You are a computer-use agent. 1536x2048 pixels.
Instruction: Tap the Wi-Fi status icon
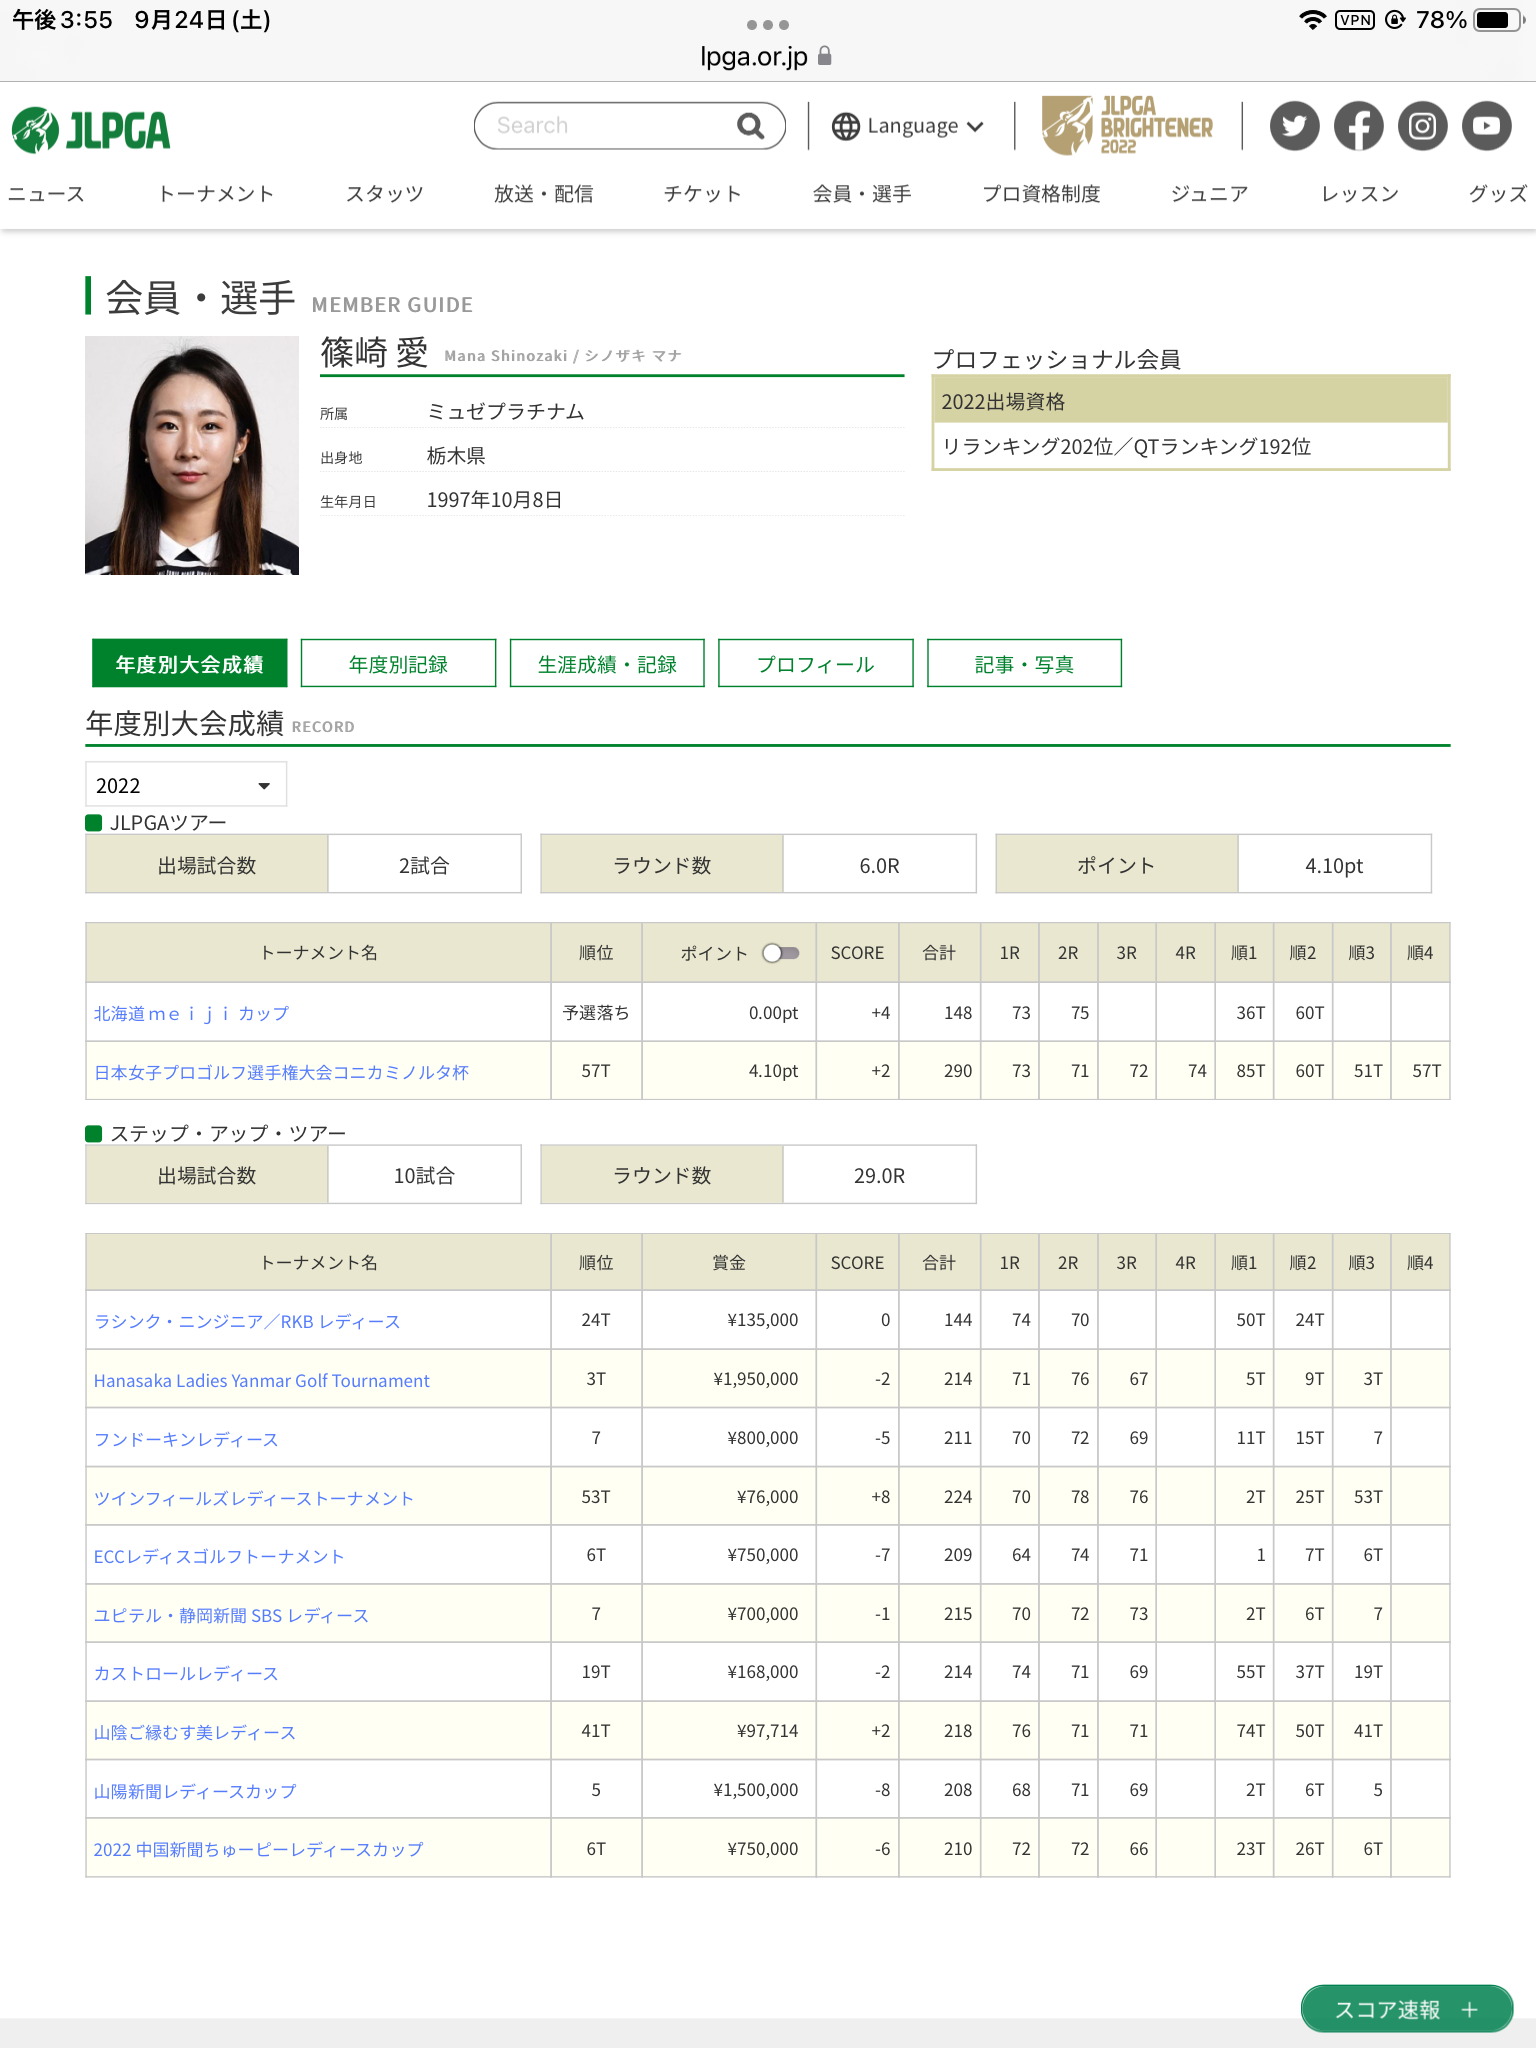(x=1312, y=20)
